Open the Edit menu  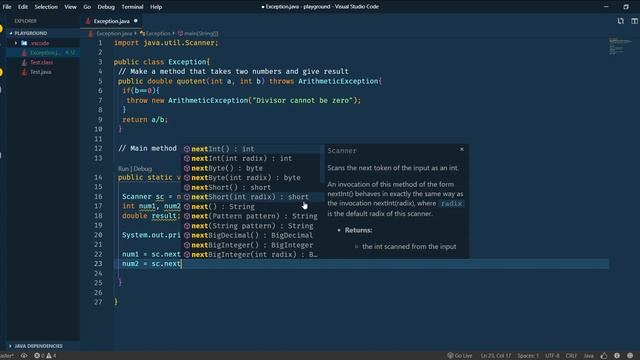pos(23,7)
